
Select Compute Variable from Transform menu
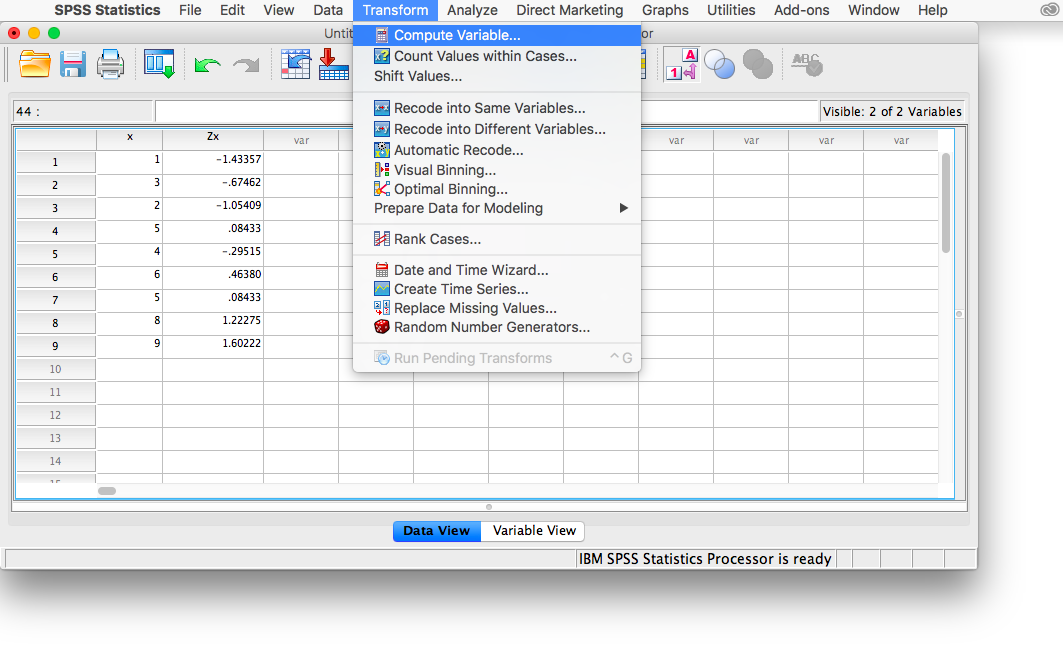[x=456, y=35]
